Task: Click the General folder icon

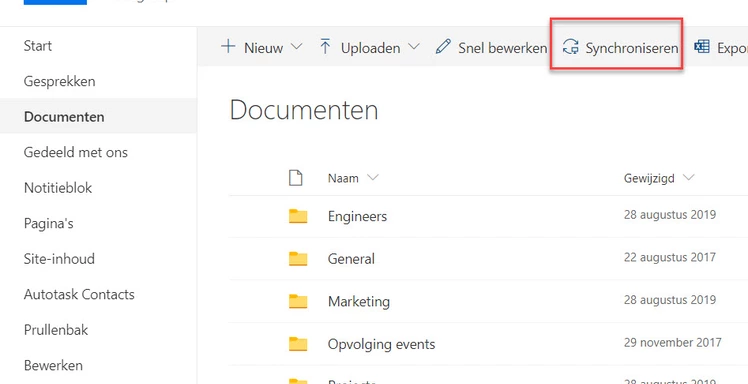Action: click(298, 259)
